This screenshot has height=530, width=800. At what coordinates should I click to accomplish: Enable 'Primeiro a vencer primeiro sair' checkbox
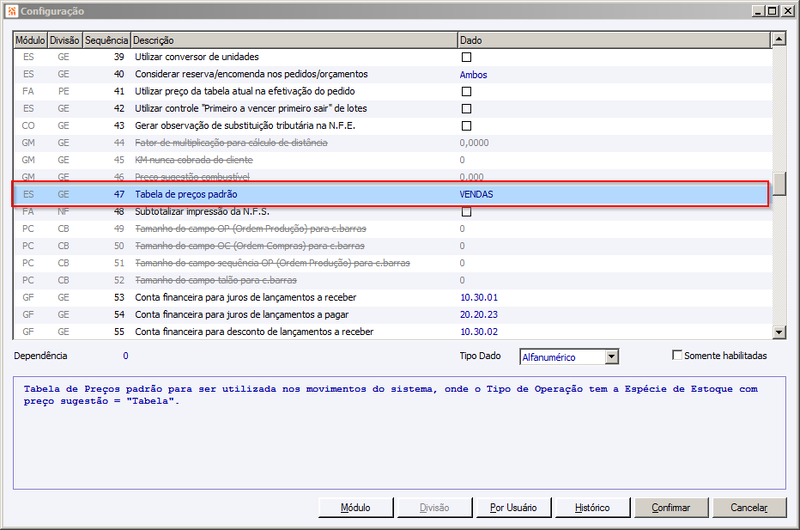[466, 109]
